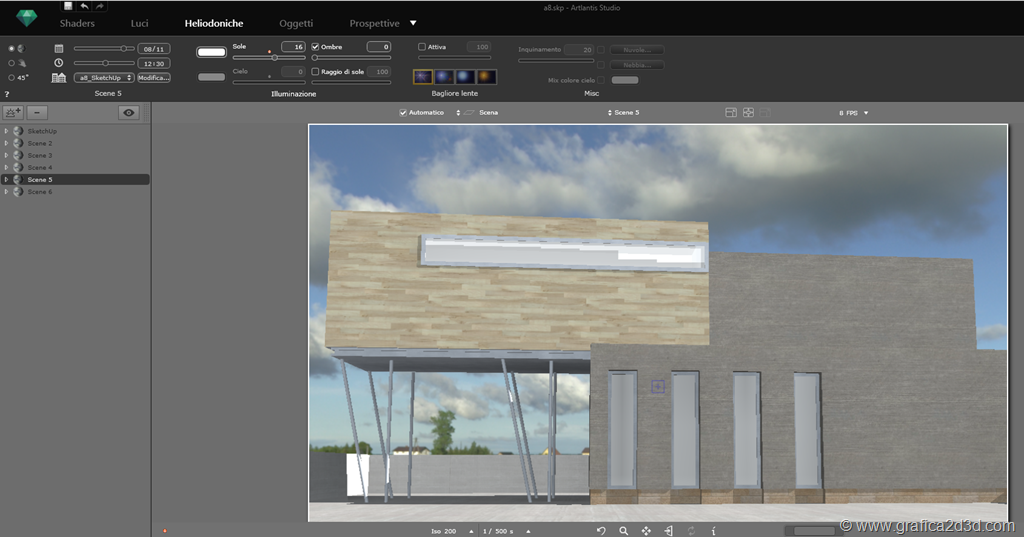
Task: Click the Artlantis green gem logo
Action: point(26,18)
